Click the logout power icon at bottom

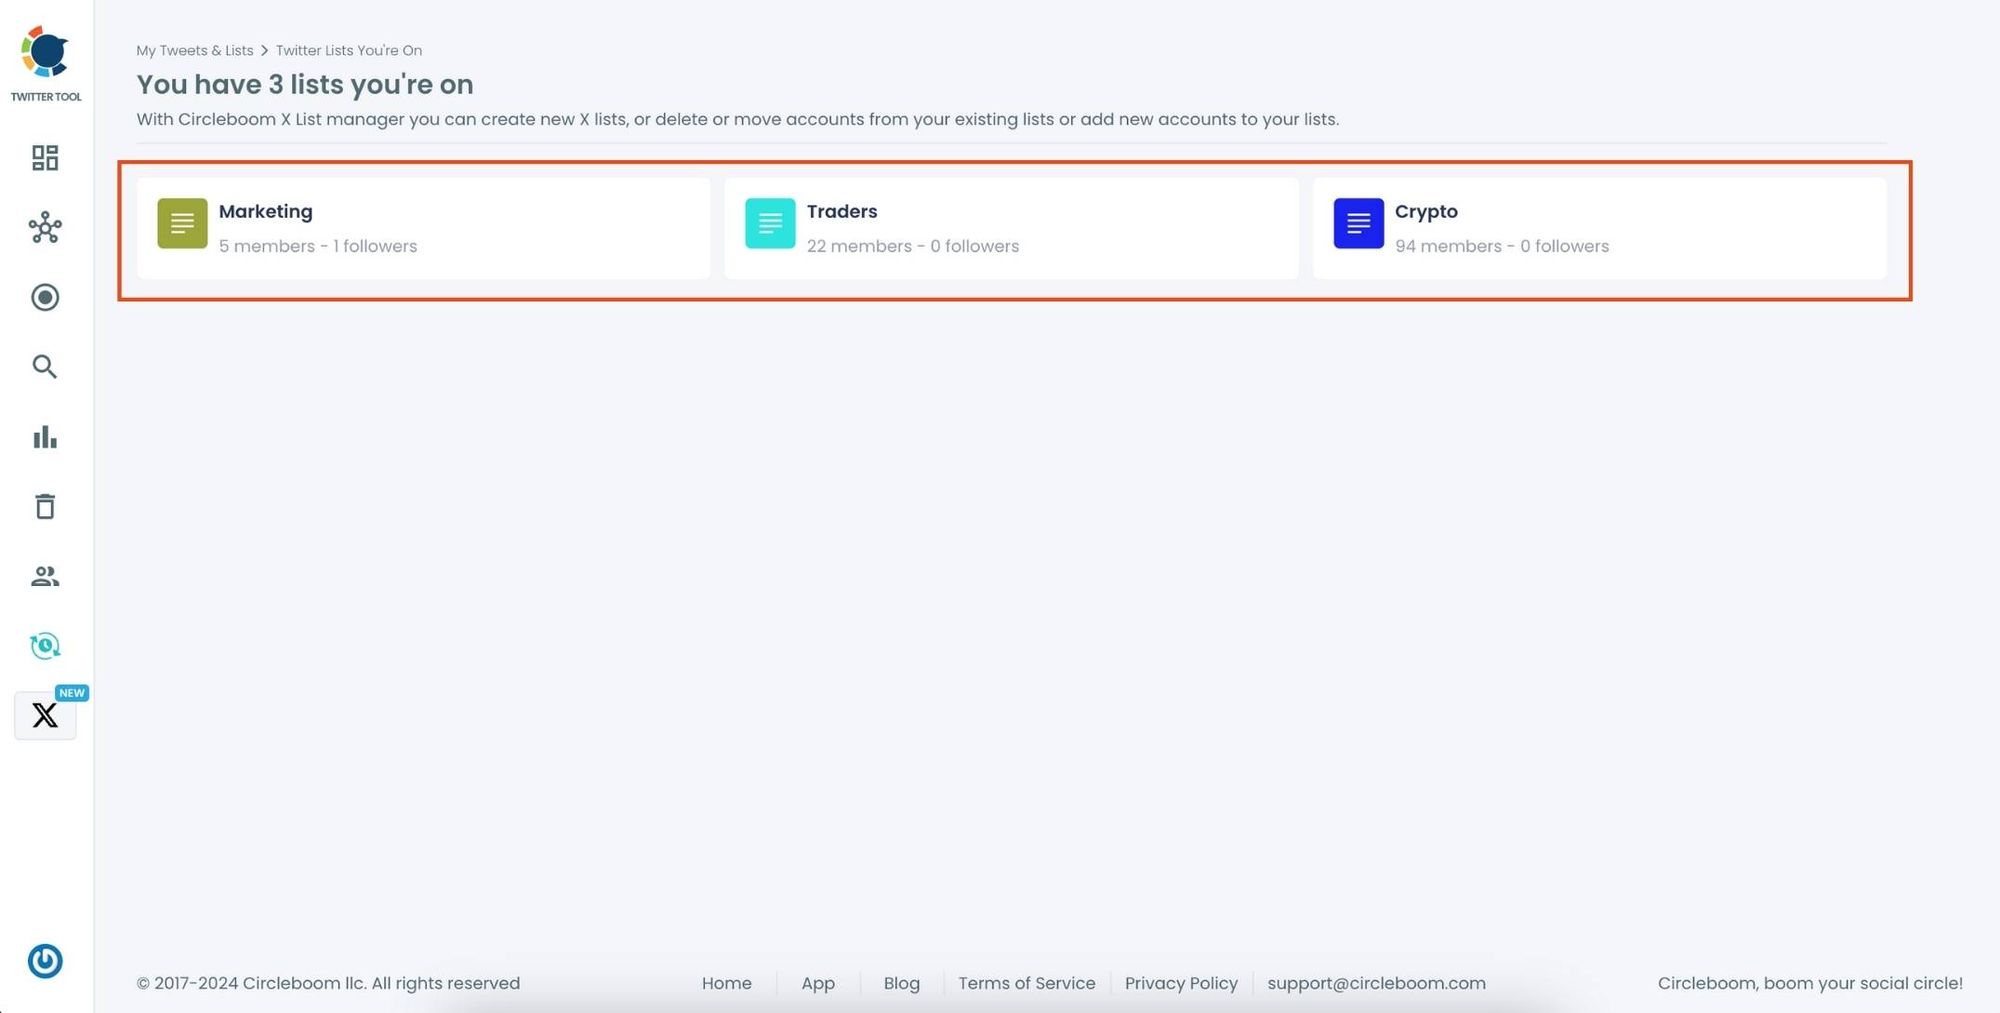pyautogui.click(x=45, y=961)
